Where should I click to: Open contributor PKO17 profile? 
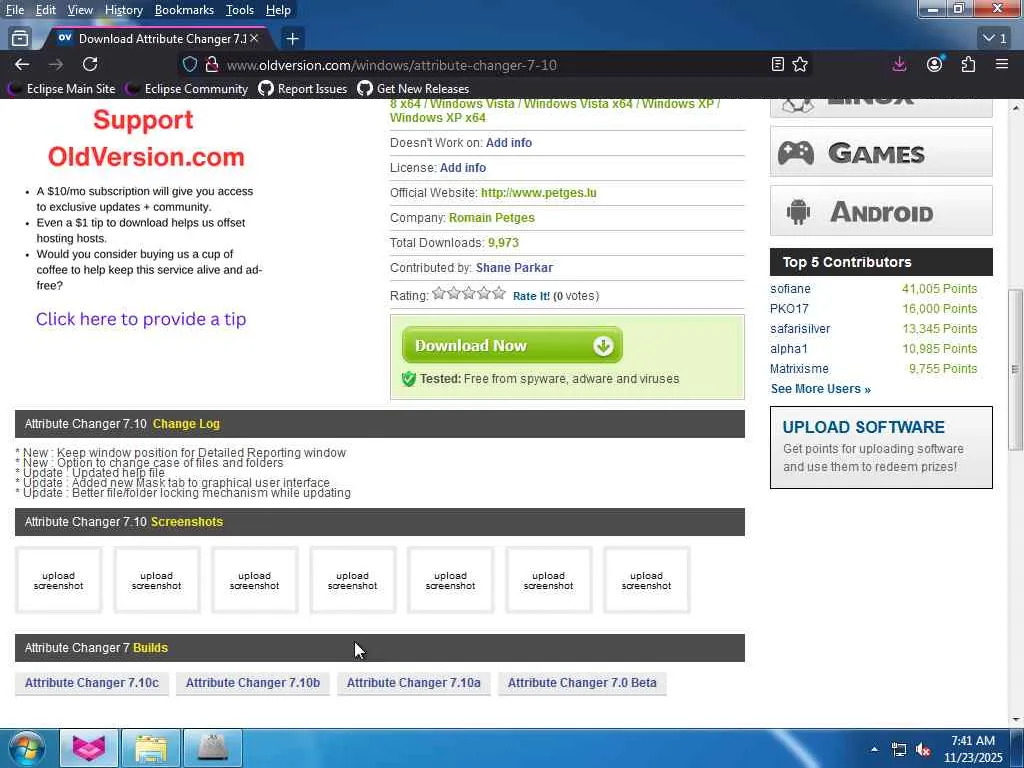(789, 308)
